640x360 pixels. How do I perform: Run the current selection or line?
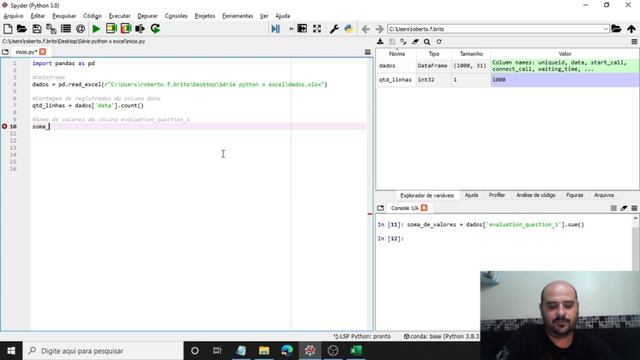click(140, 29)
